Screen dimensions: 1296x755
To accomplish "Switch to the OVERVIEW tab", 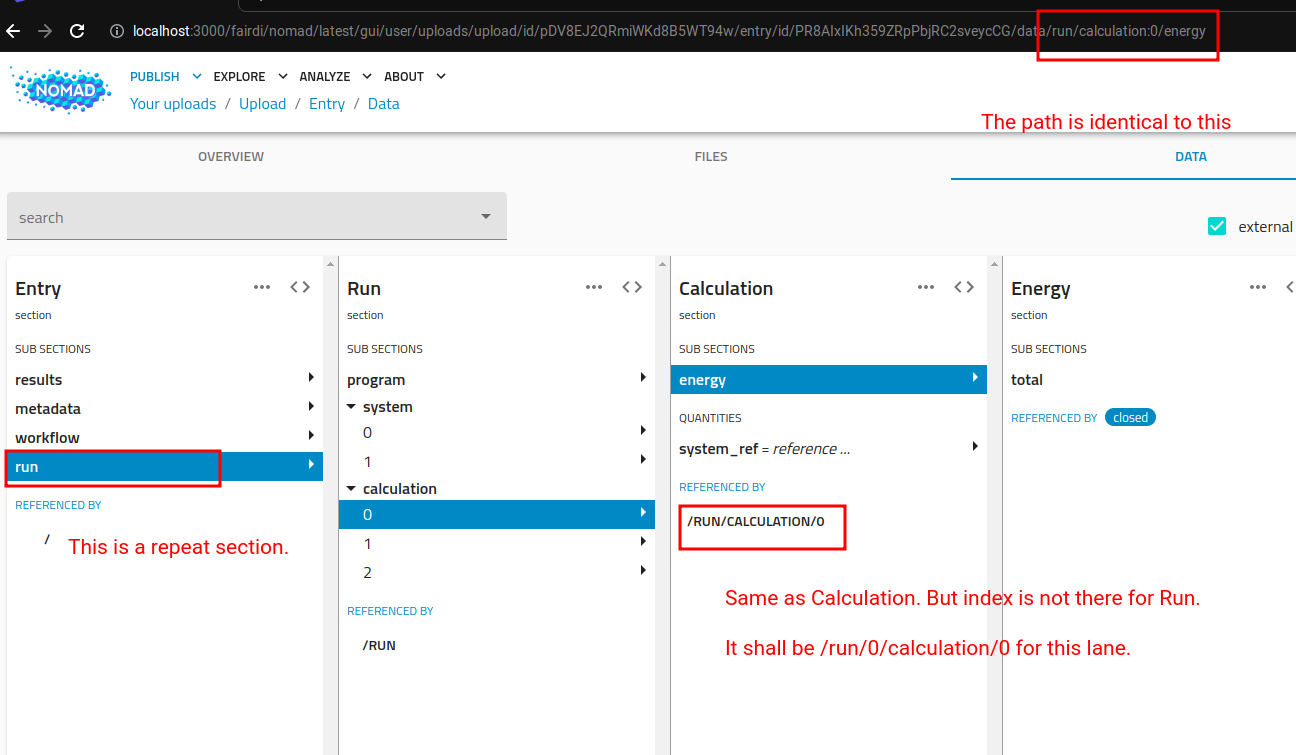I will (231, 157).
